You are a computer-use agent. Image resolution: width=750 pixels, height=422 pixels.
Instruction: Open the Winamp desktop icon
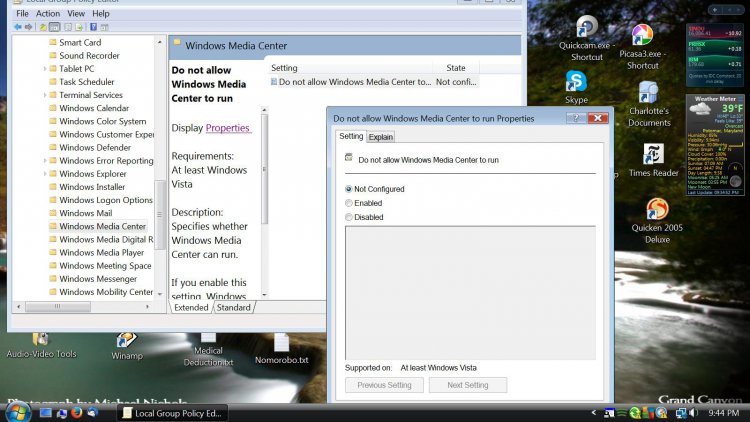[x=127, y=347]
